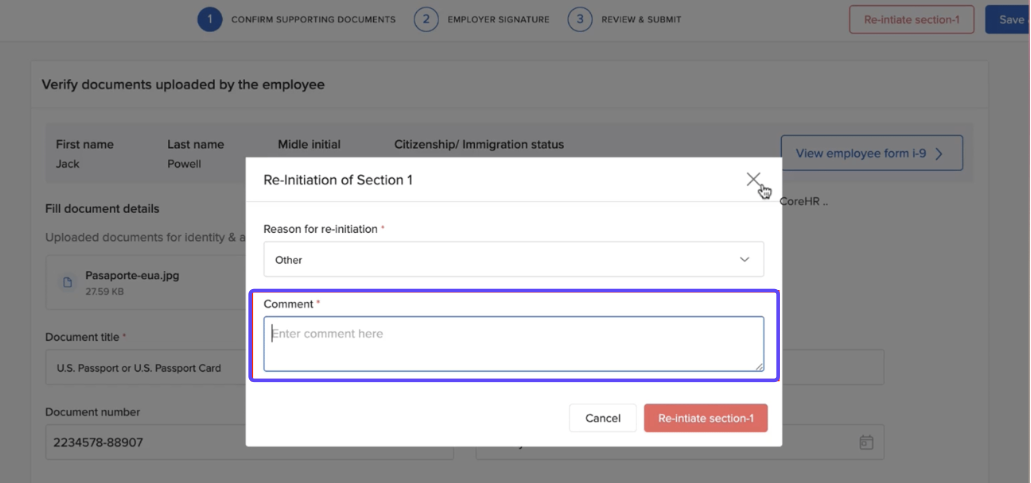Click the header Re-intiate section-1 button
This screenshot has width=1031, height=483.
[x=911, y=19]
